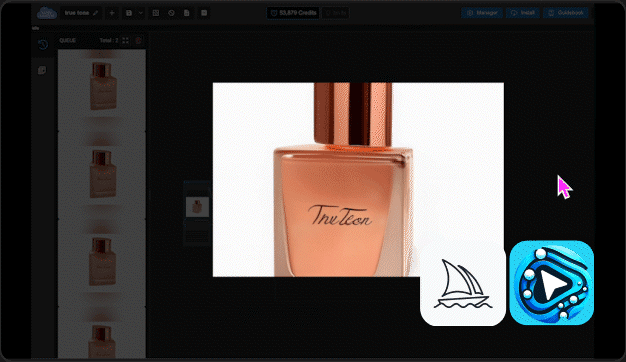Open the Guidebook button
This screenshot has height=362, width=626.
click(x=566, y=13)
